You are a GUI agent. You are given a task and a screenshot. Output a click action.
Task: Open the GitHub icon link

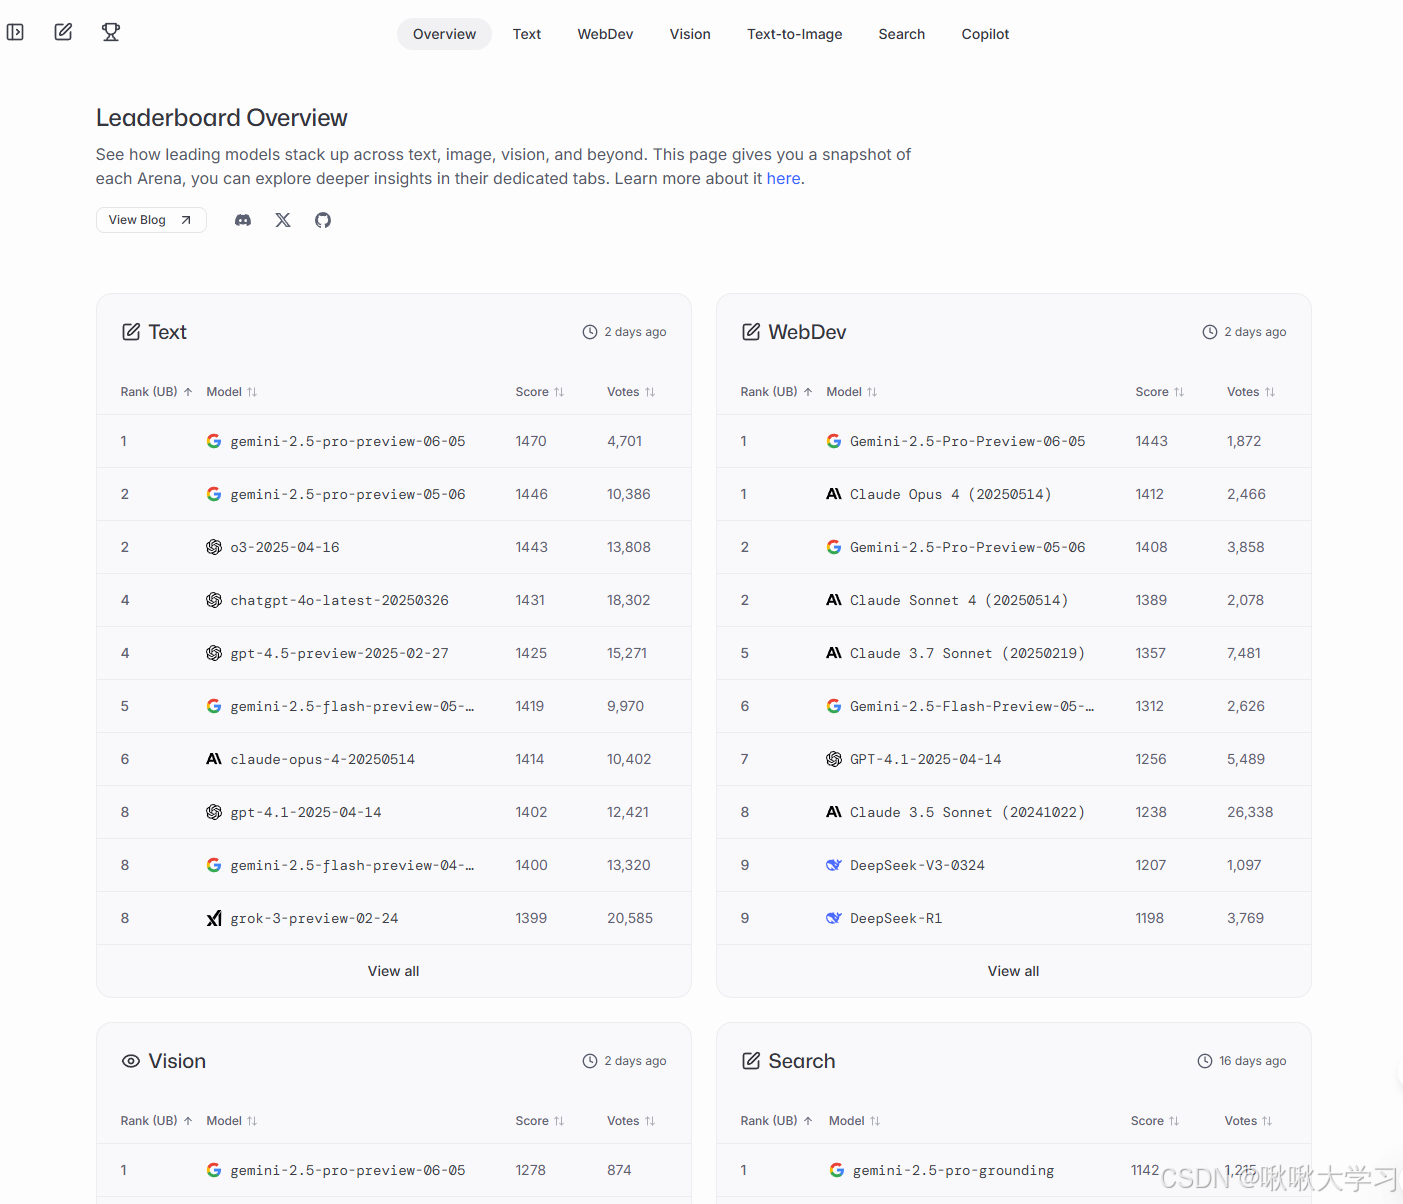pyautogui.click(x=323, y=220)
